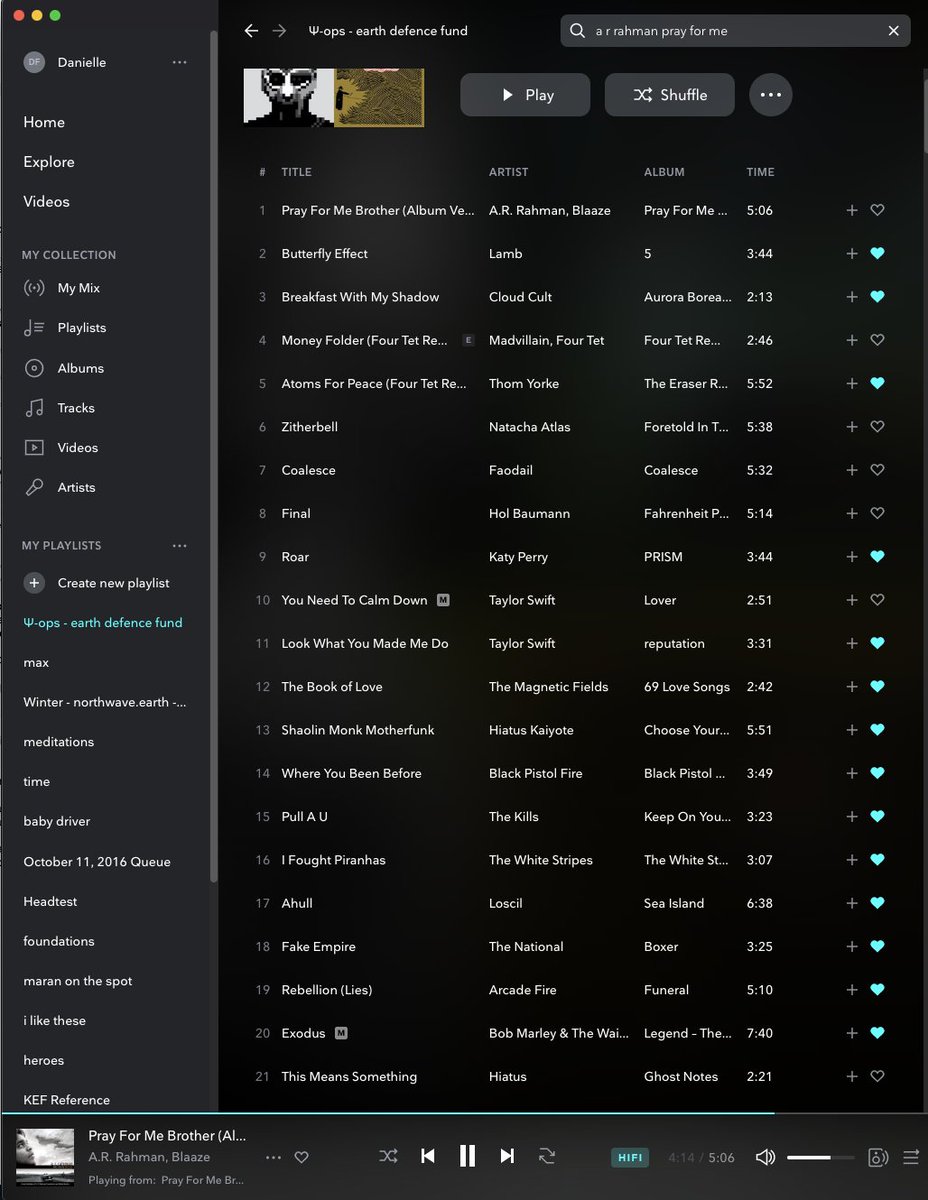
Task: Open Playlists in My Collection
Action: pos(82,328)
